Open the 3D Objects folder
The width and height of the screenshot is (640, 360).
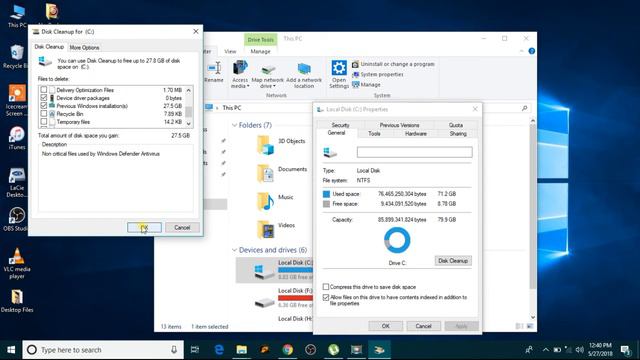pos(282,145)
